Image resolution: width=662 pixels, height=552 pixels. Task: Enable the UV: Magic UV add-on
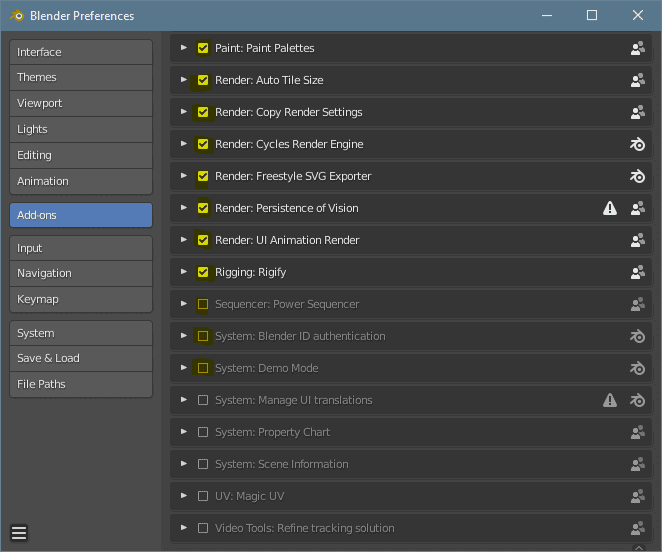tap(203, 496)
